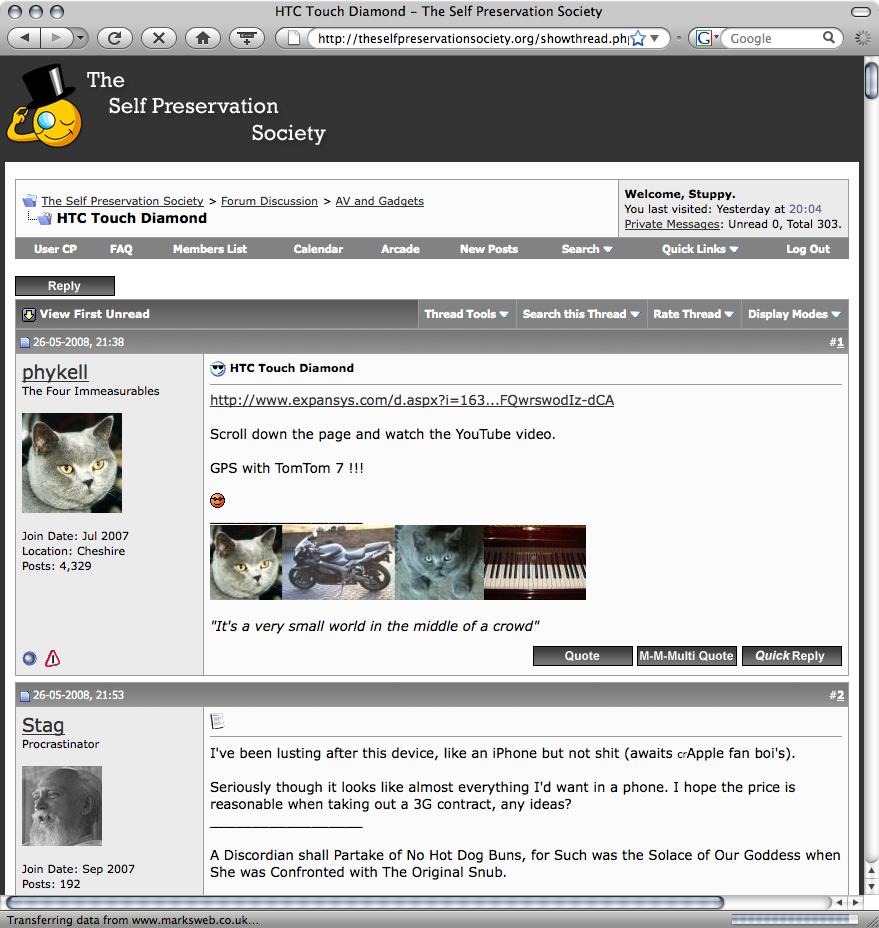Bookmark this page with the star icon
The width and height of the screenshot is (879, 928).
pos(637,38)
